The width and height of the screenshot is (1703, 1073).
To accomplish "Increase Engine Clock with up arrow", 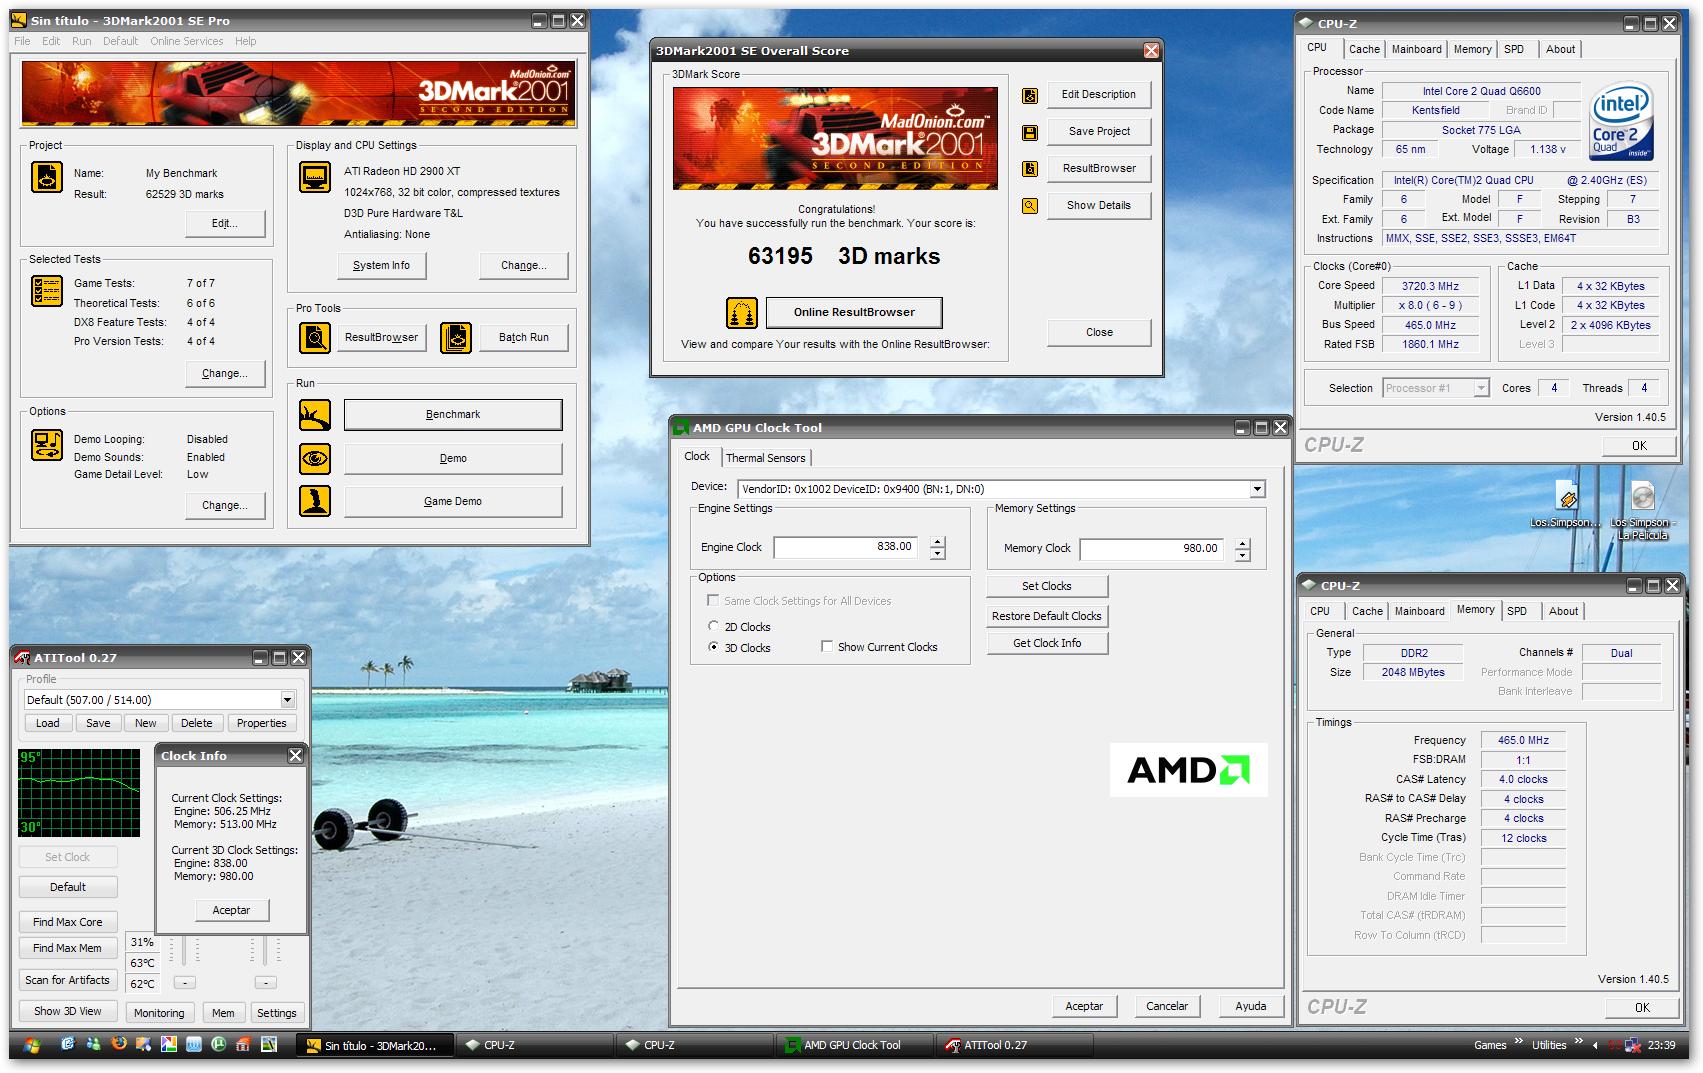I will tap(937, 542).
